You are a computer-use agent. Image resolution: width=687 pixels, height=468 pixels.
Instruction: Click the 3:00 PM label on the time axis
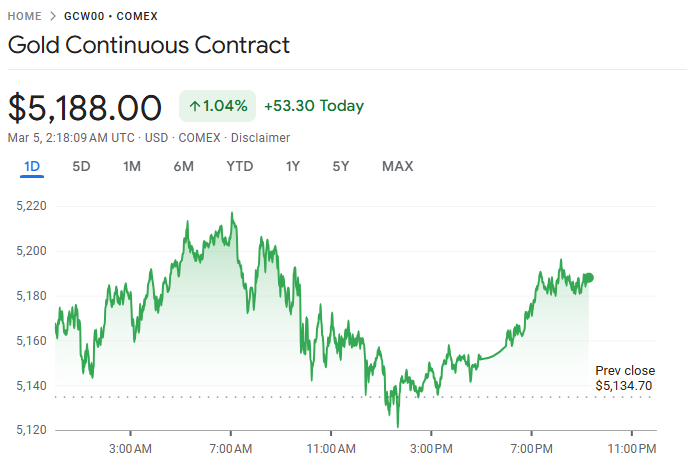431,447
